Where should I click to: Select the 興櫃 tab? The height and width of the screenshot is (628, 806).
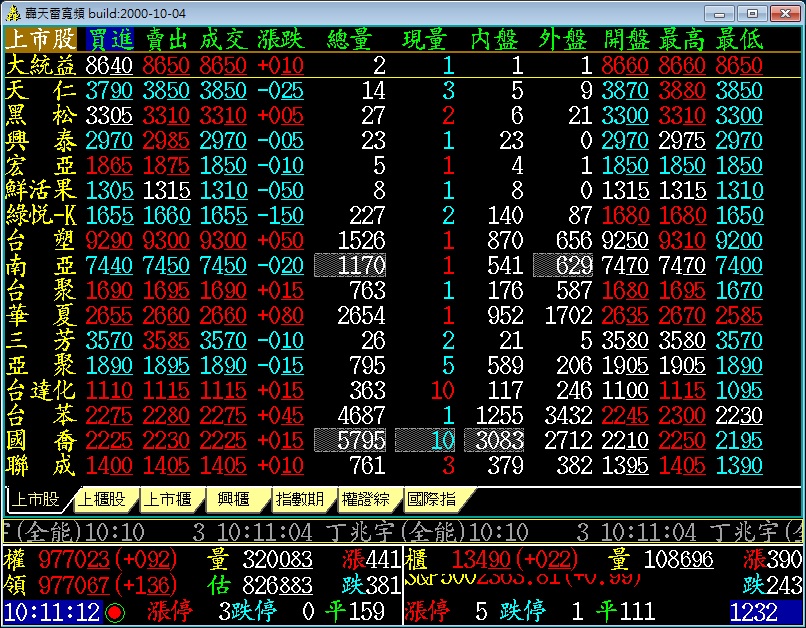click(x=234, y=499)
